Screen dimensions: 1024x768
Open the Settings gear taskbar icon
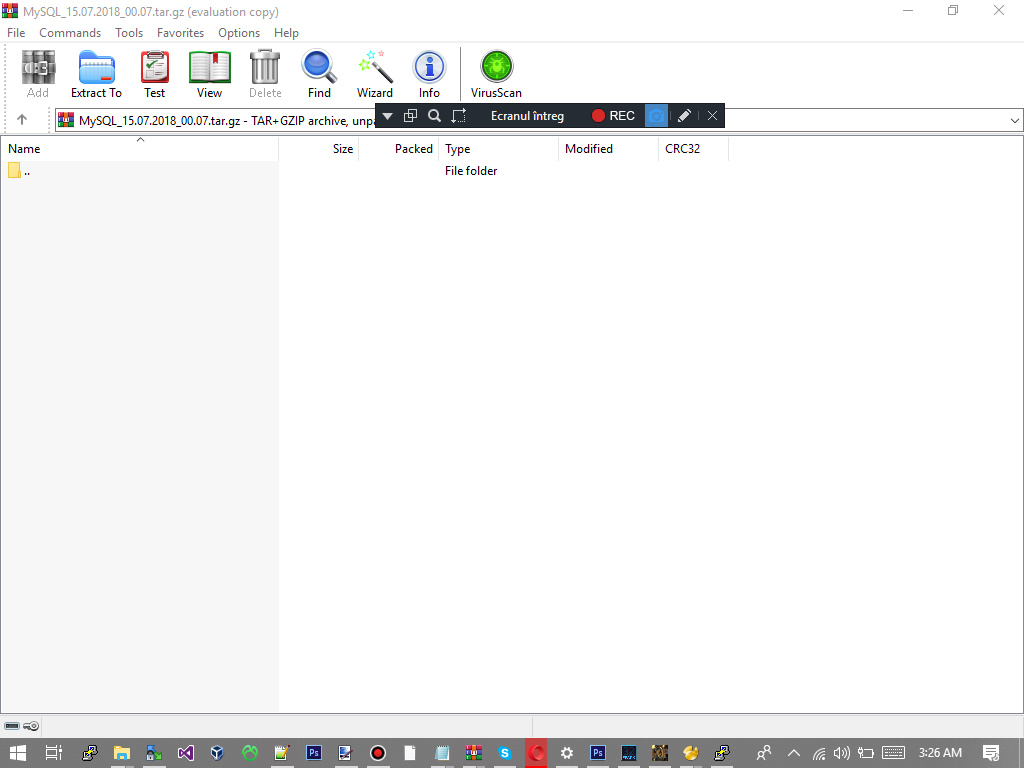coord(567,753)
